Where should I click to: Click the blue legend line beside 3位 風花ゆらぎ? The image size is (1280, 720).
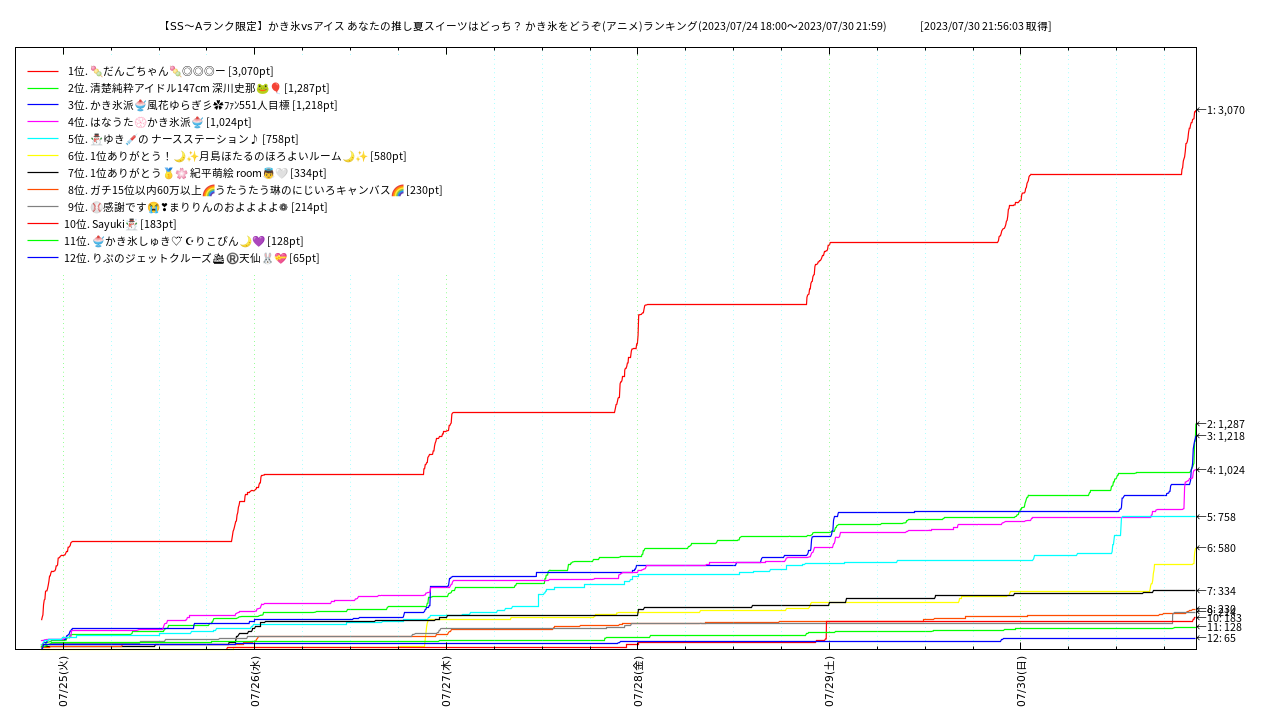click(x=43, y=105)
